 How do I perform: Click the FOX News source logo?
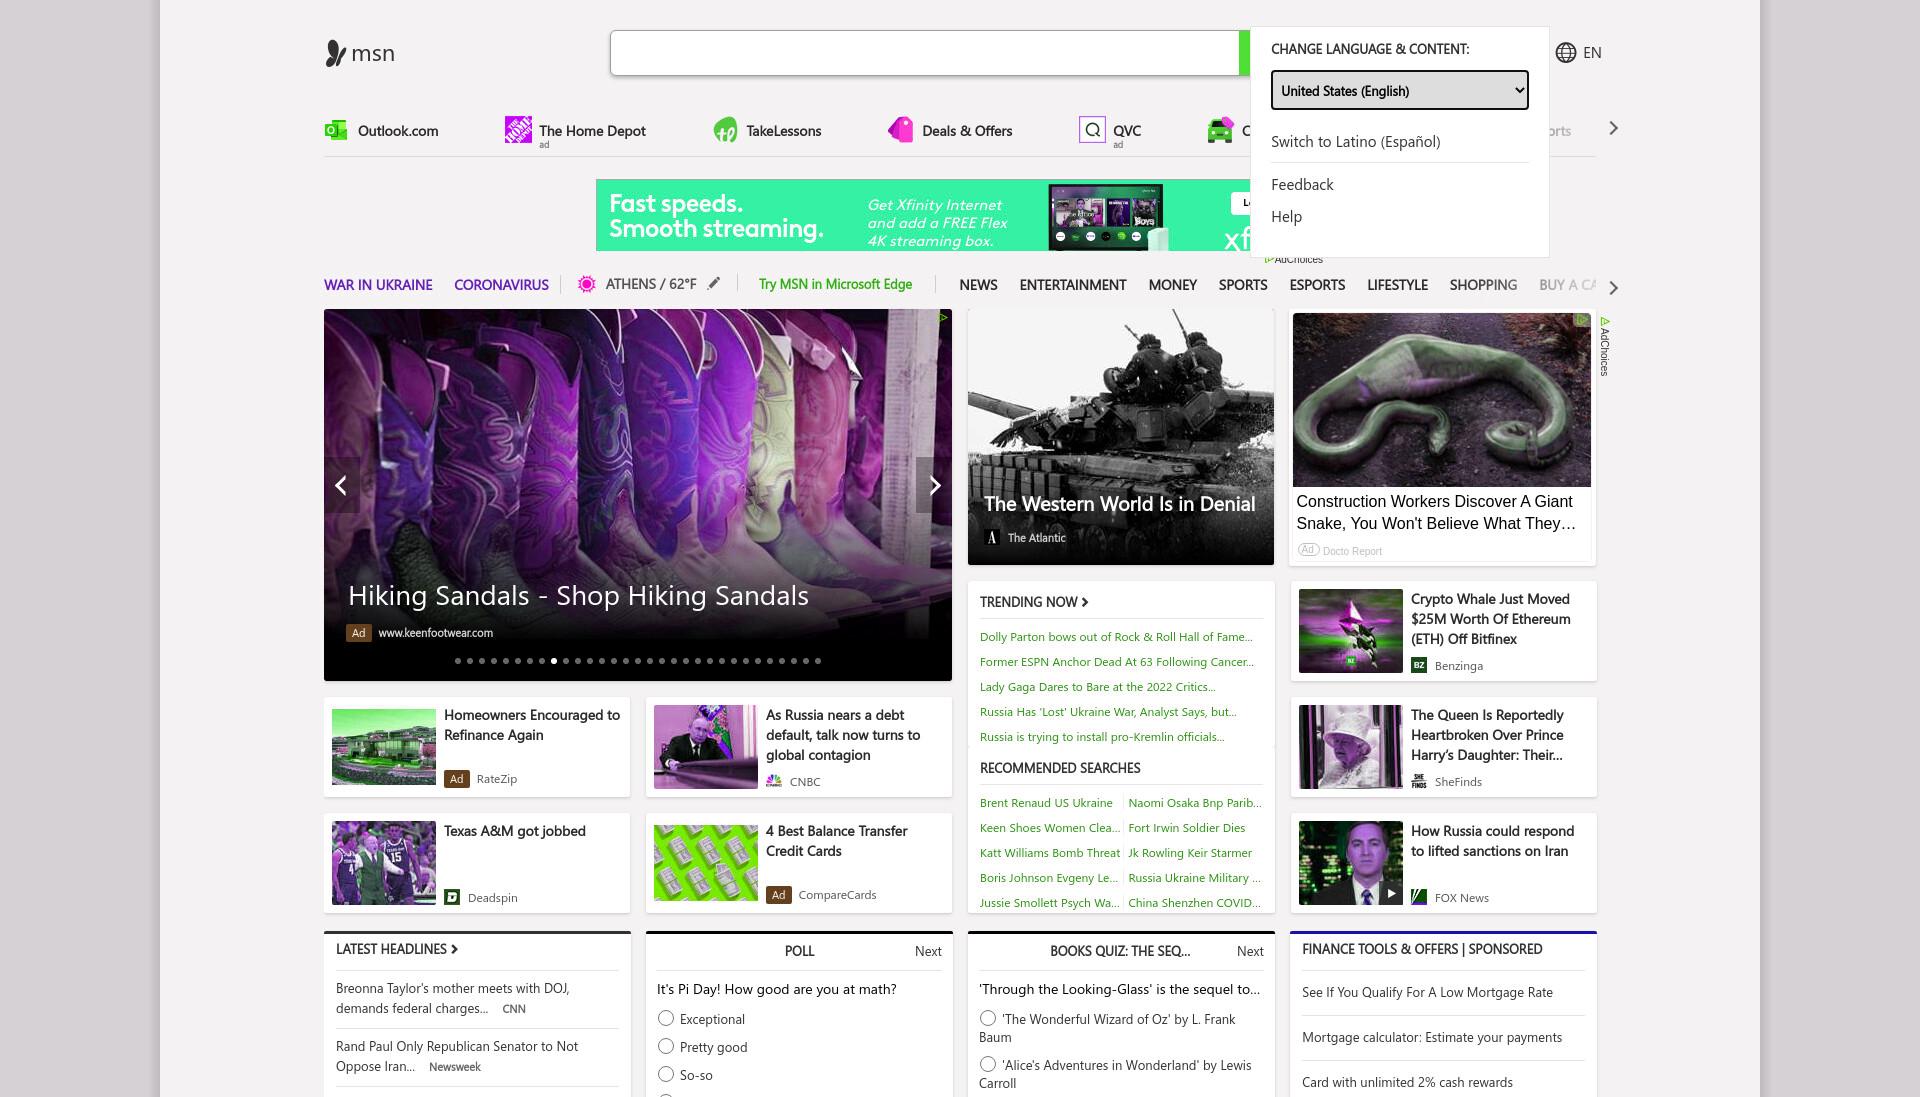(1419, 898)
